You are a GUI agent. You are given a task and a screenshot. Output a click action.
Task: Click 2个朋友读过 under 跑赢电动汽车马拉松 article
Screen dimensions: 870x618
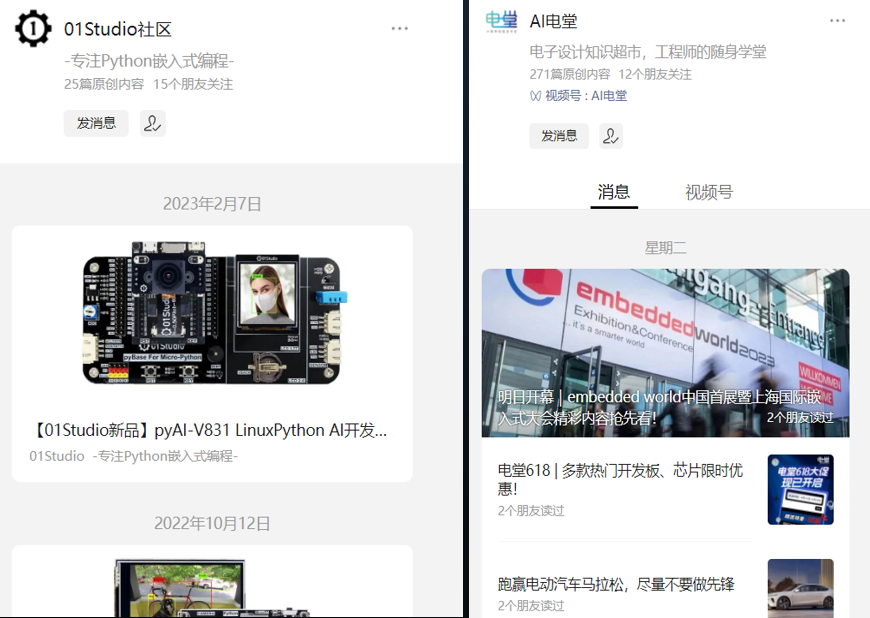tap(530, 606)
